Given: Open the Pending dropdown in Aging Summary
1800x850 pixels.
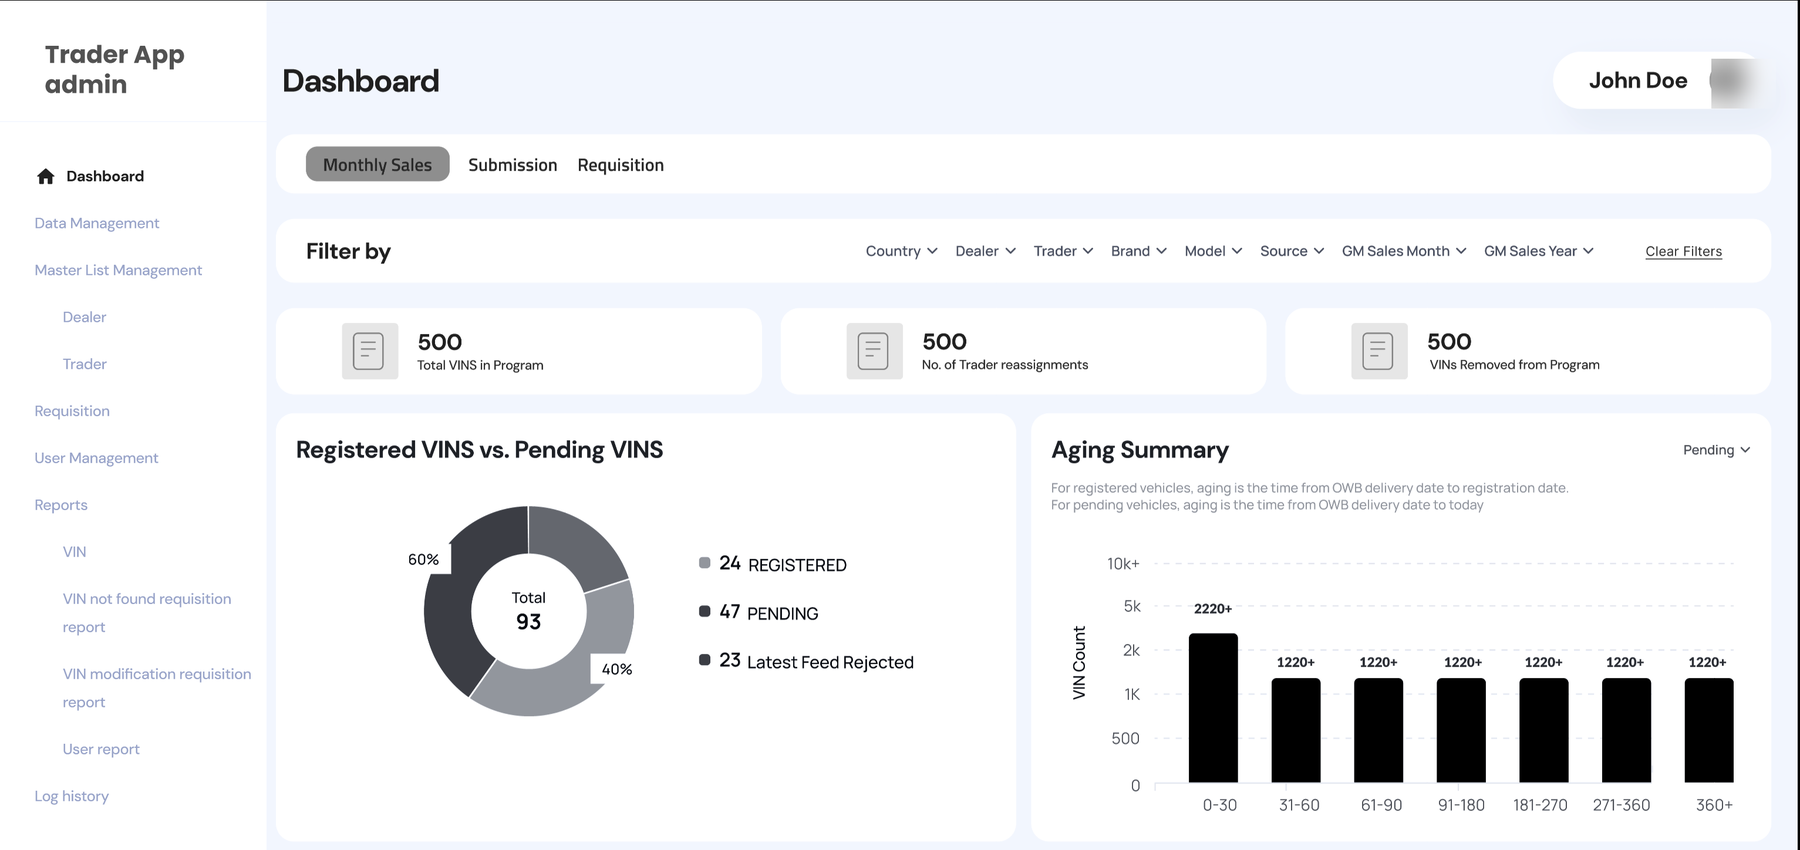Looking at the screenshot, I should 1716,450.
